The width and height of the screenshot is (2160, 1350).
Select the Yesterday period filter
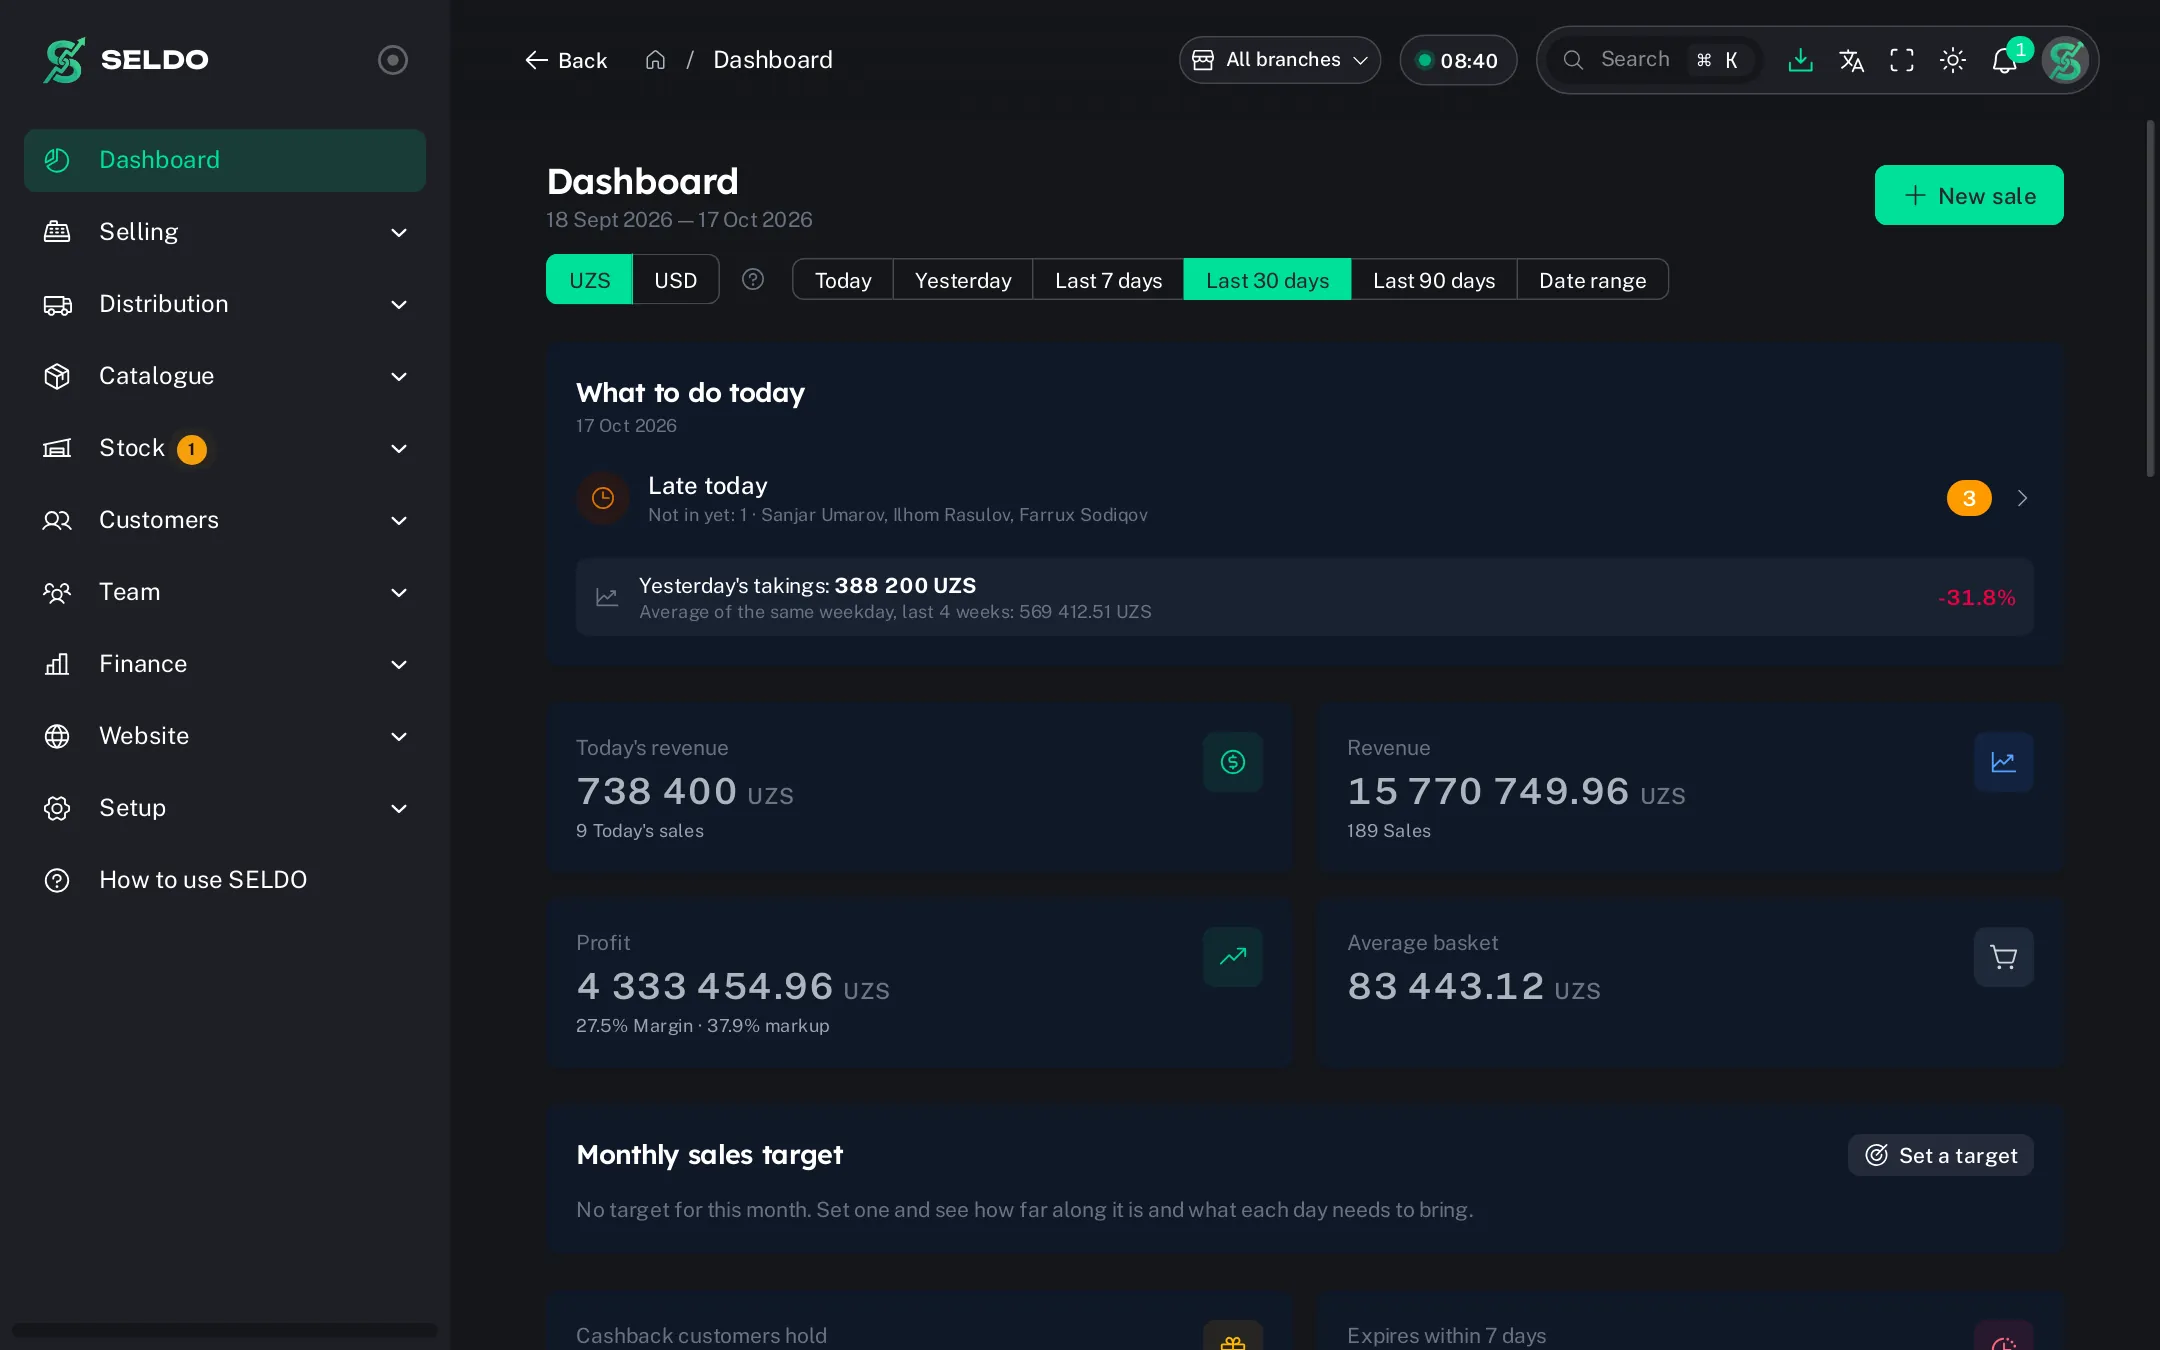point(963,279)
